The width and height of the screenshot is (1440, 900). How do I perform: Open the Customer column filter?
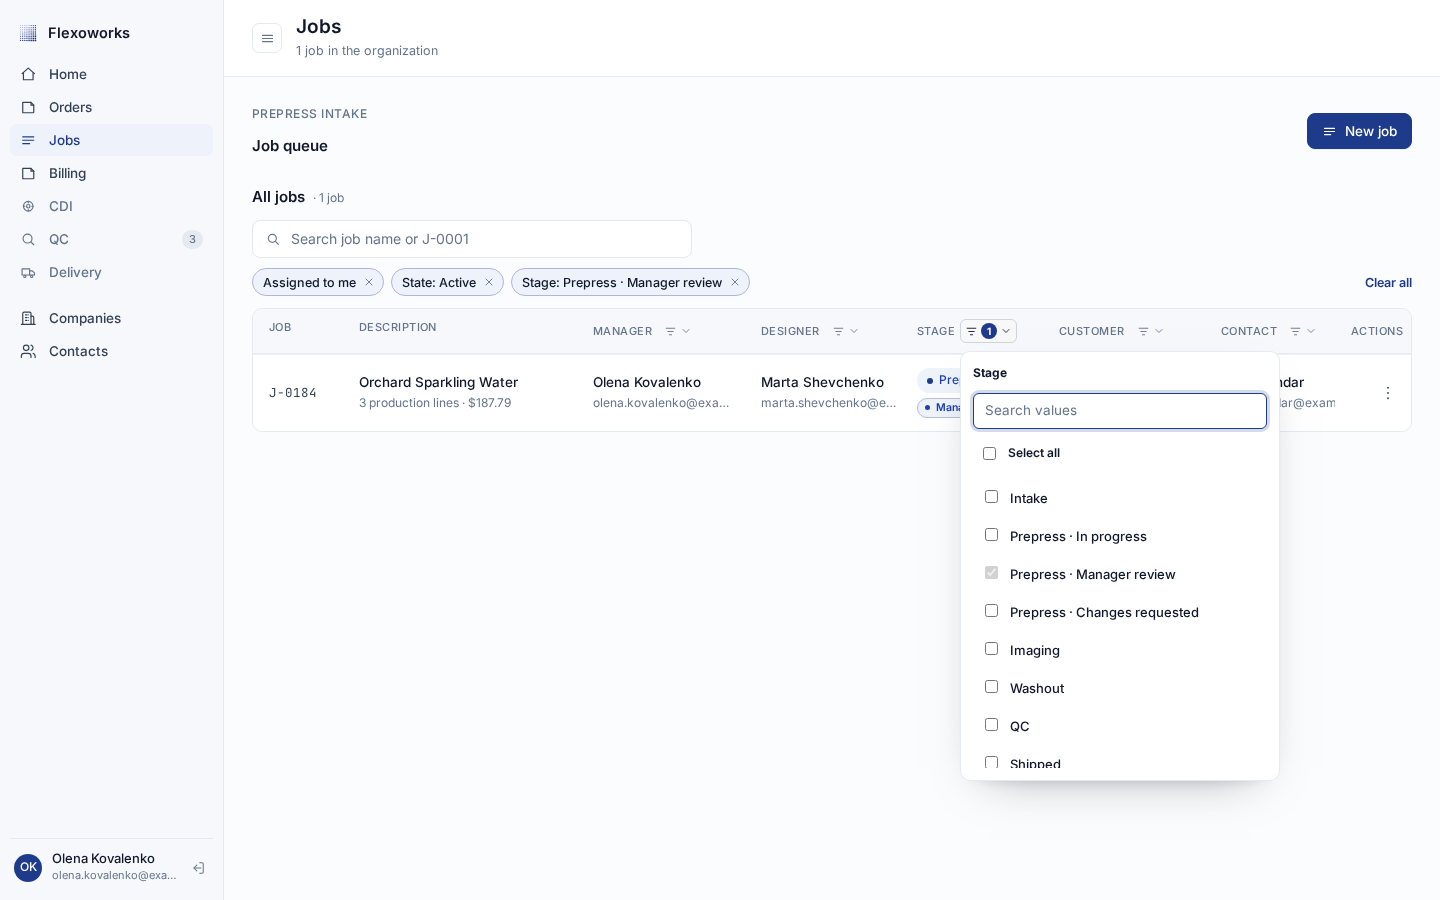[1150, 331]
